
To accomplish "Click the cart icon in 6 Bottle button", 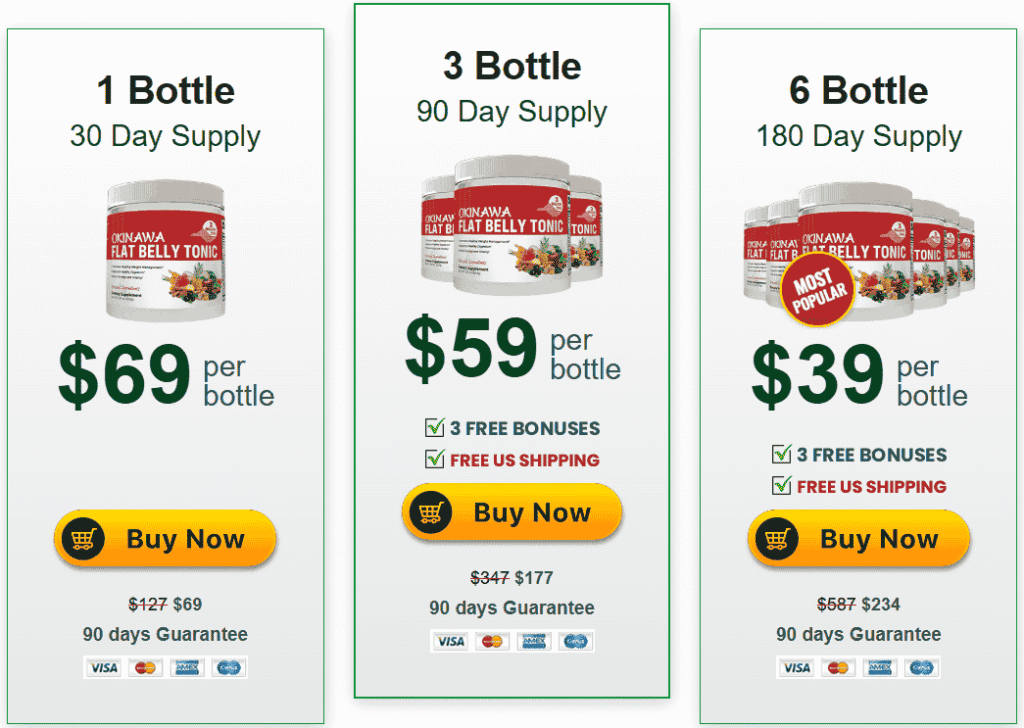I will click(x=777, y=540).
